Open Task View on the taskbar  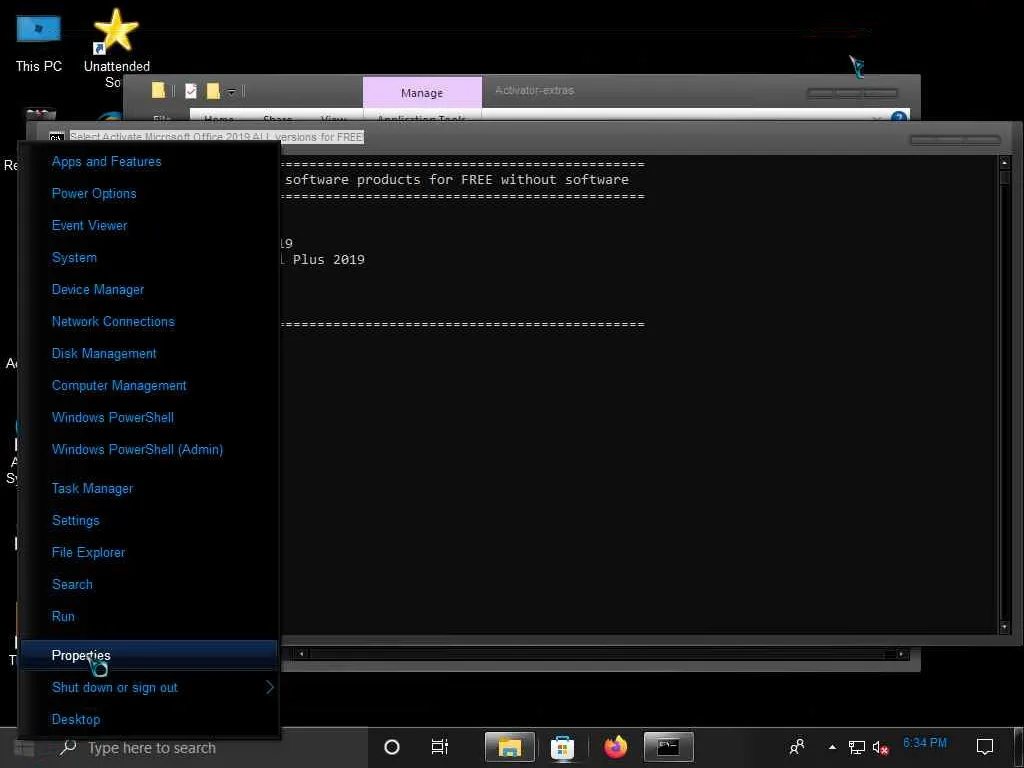(x=440, y=747)
